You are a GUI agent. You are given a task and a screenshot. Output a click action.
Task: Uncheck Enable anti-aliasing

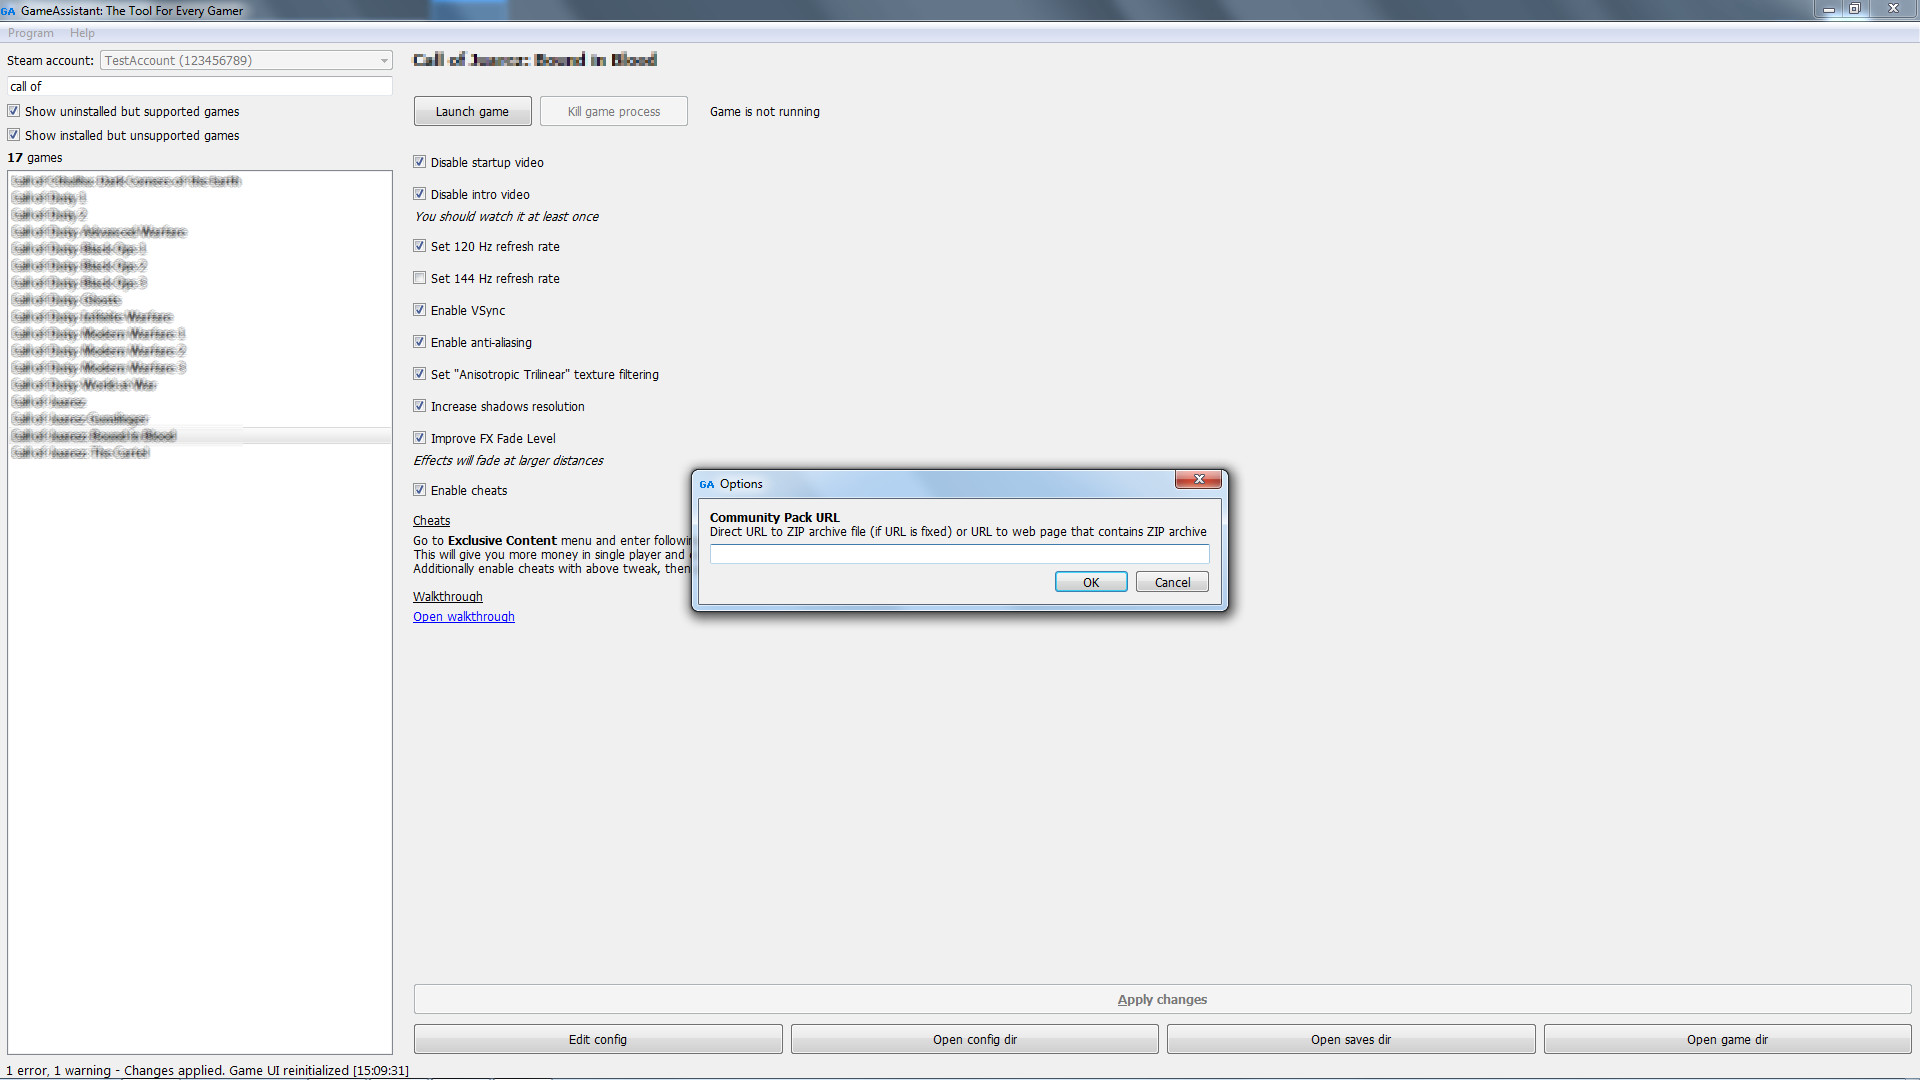pyautogui.click(x=420, y=341)
